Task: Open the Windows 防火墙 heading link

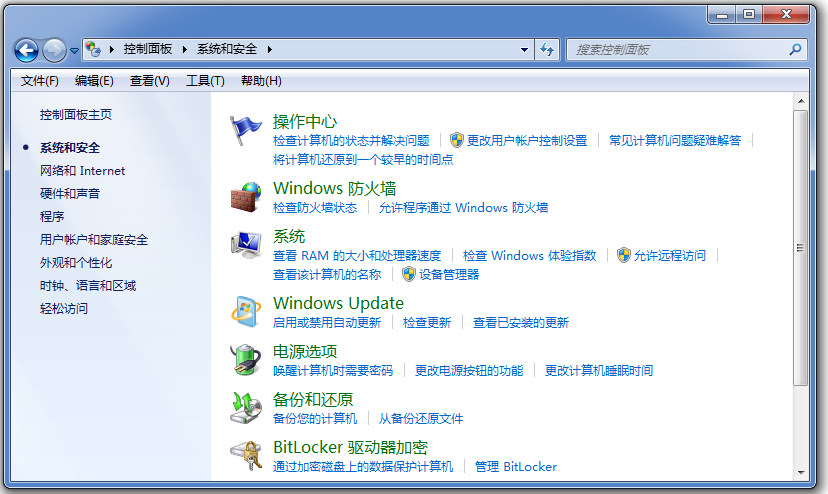Action: [x=334, y=188]
